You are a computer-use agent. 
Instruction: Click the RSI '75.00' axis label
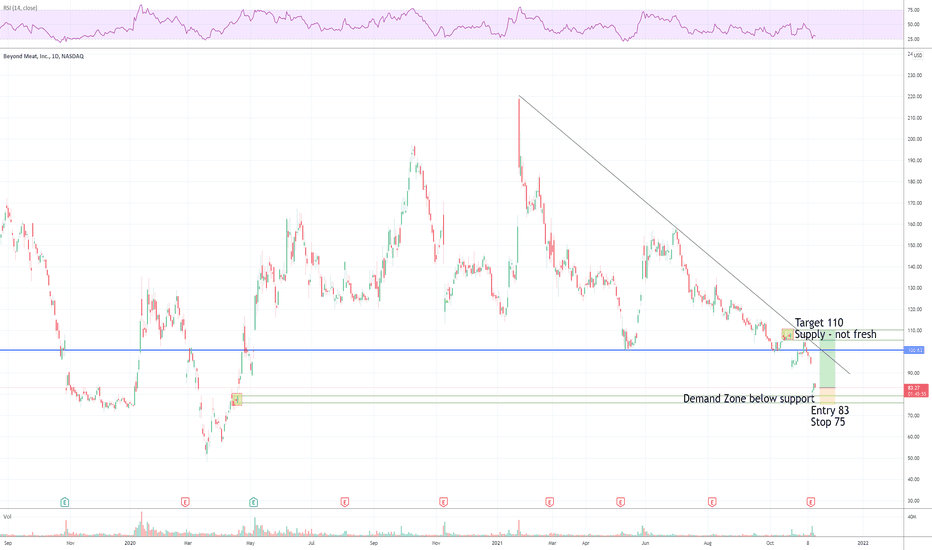click(x=914, y=10)
